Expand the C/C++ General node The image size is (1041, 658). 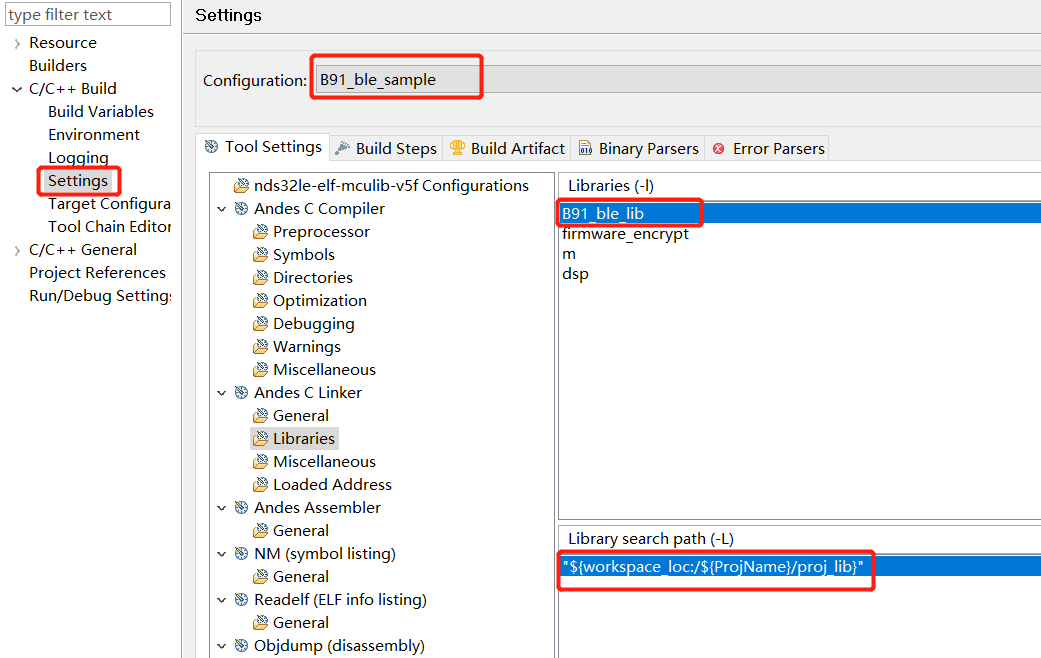tap(17, 250)
